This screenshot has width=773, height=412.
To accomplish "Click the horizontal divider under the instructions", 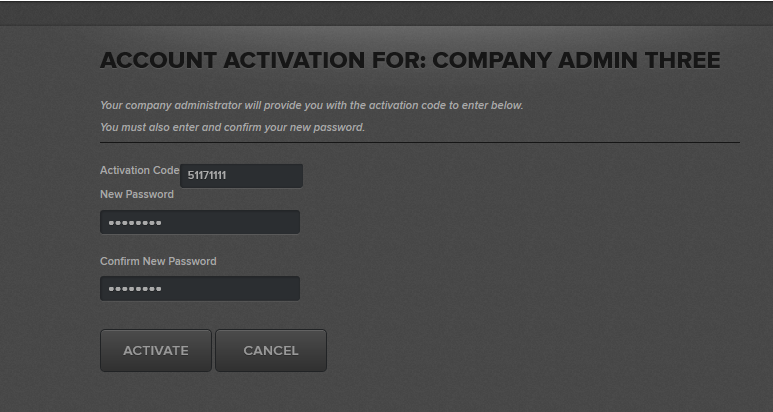I will (x=420, y=142).
